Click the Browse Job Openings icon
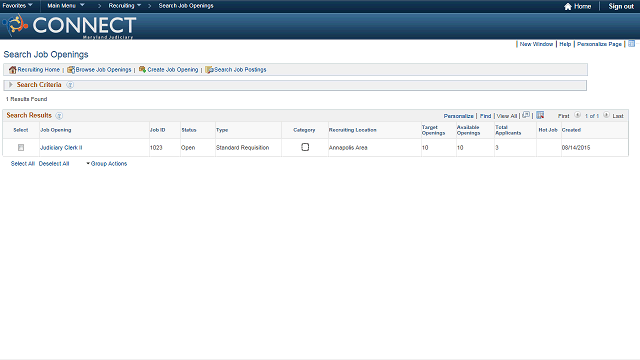The height and width of the screenshot is (360, 640). [71, 70]
